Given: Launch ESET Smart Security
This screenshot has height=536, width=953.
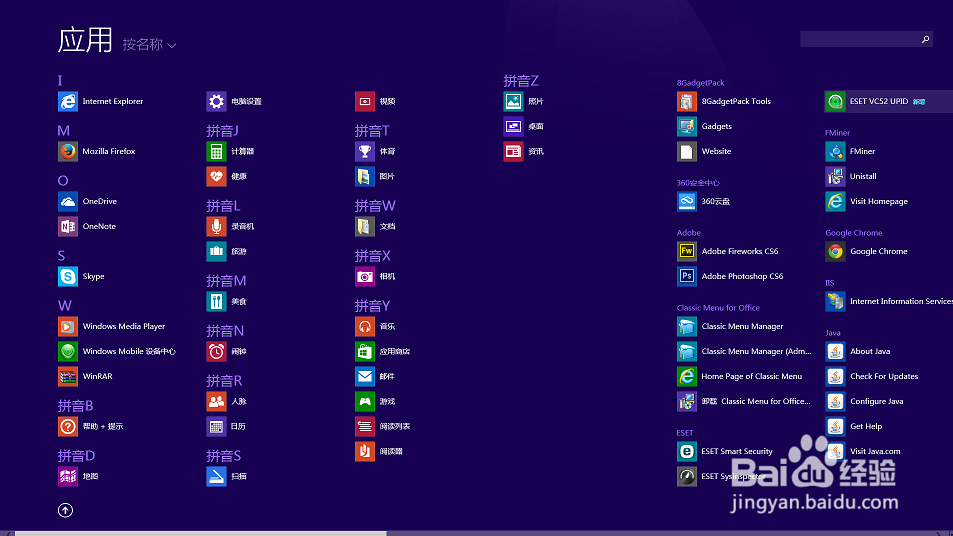Looking at the screenshot, I should click(726, 452).
